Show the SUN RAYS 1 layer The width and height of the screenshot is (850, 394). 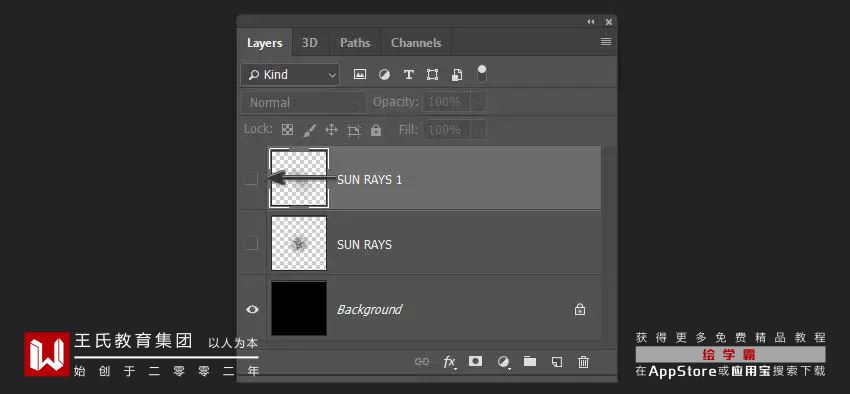click(x=251, y=179)
